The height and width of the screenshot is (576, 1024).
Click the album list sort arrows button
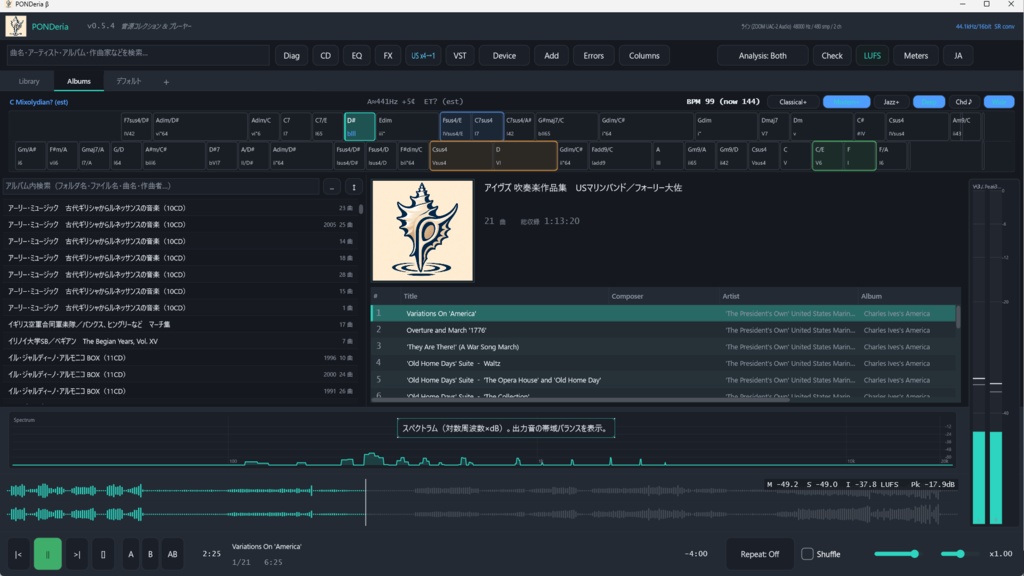(354, 187)
